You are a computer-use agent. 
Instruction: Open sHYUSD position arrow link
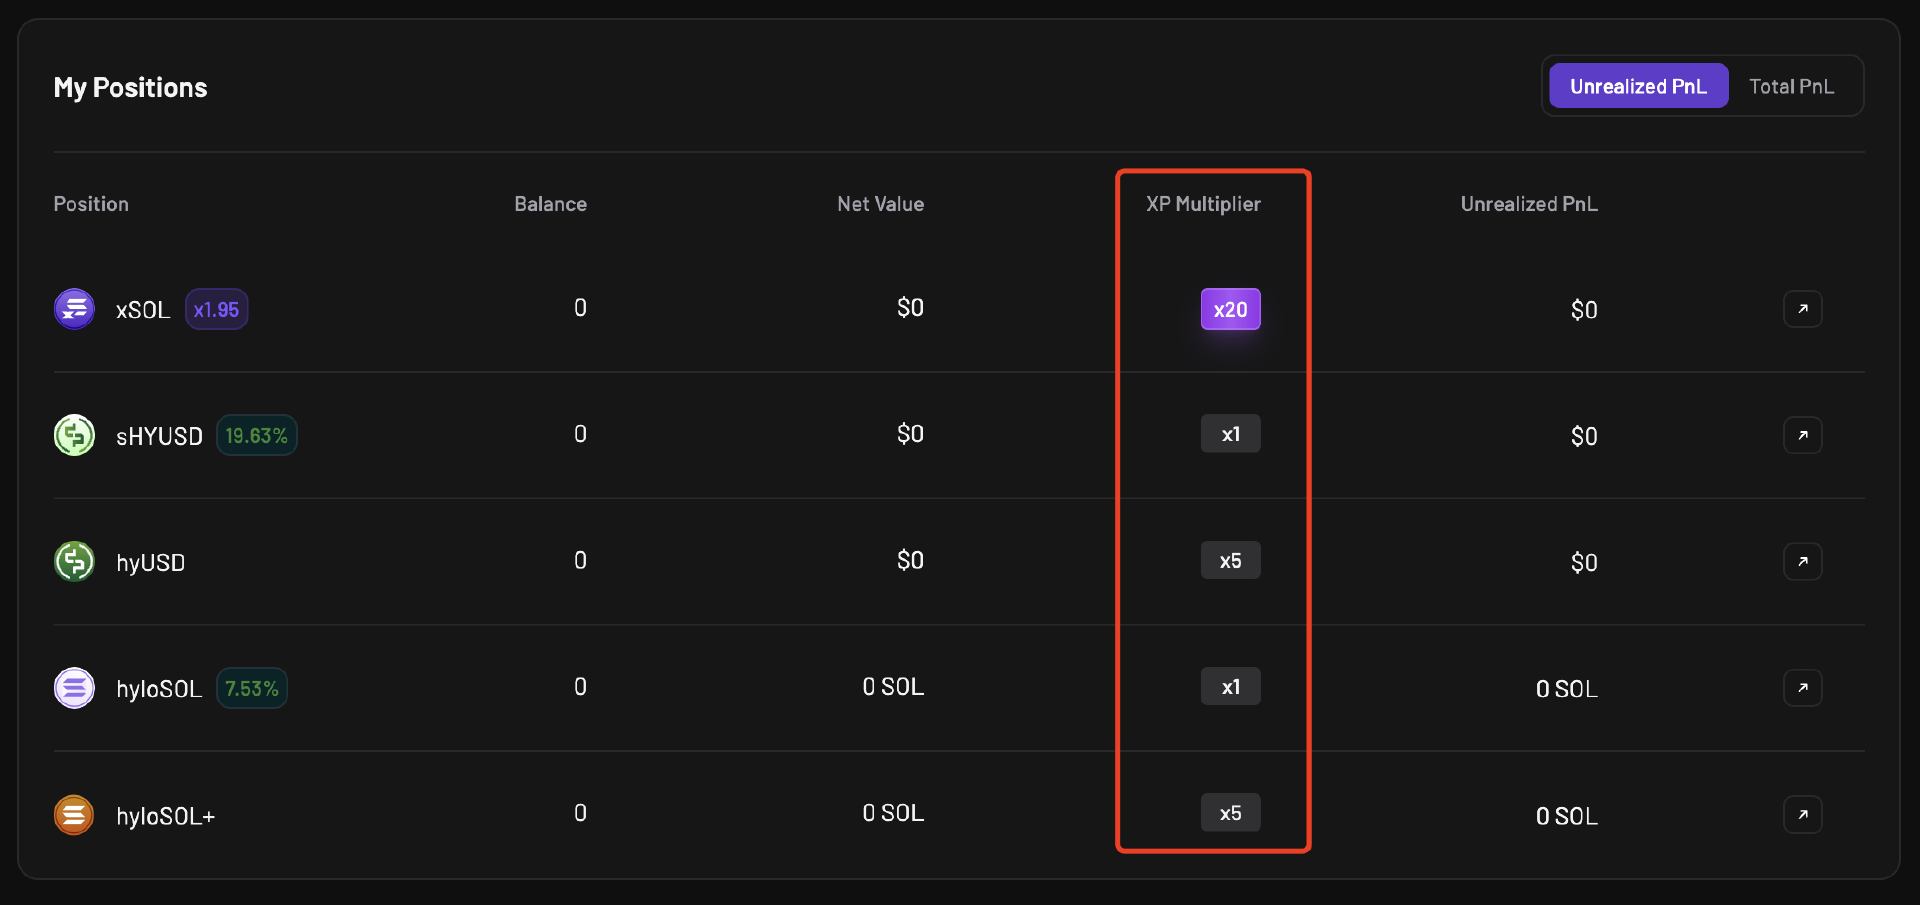pyautogui.click(x=1802, y=435)
